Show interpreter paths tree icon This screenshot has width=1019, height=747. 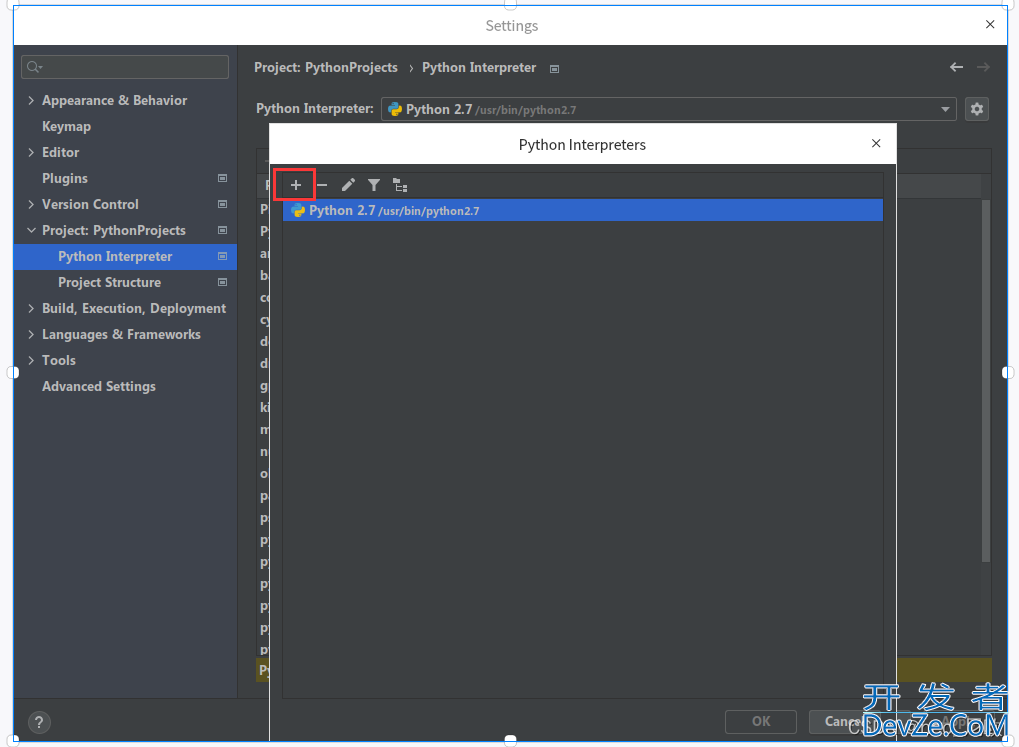pyautogui.click(x=400, y=185)
